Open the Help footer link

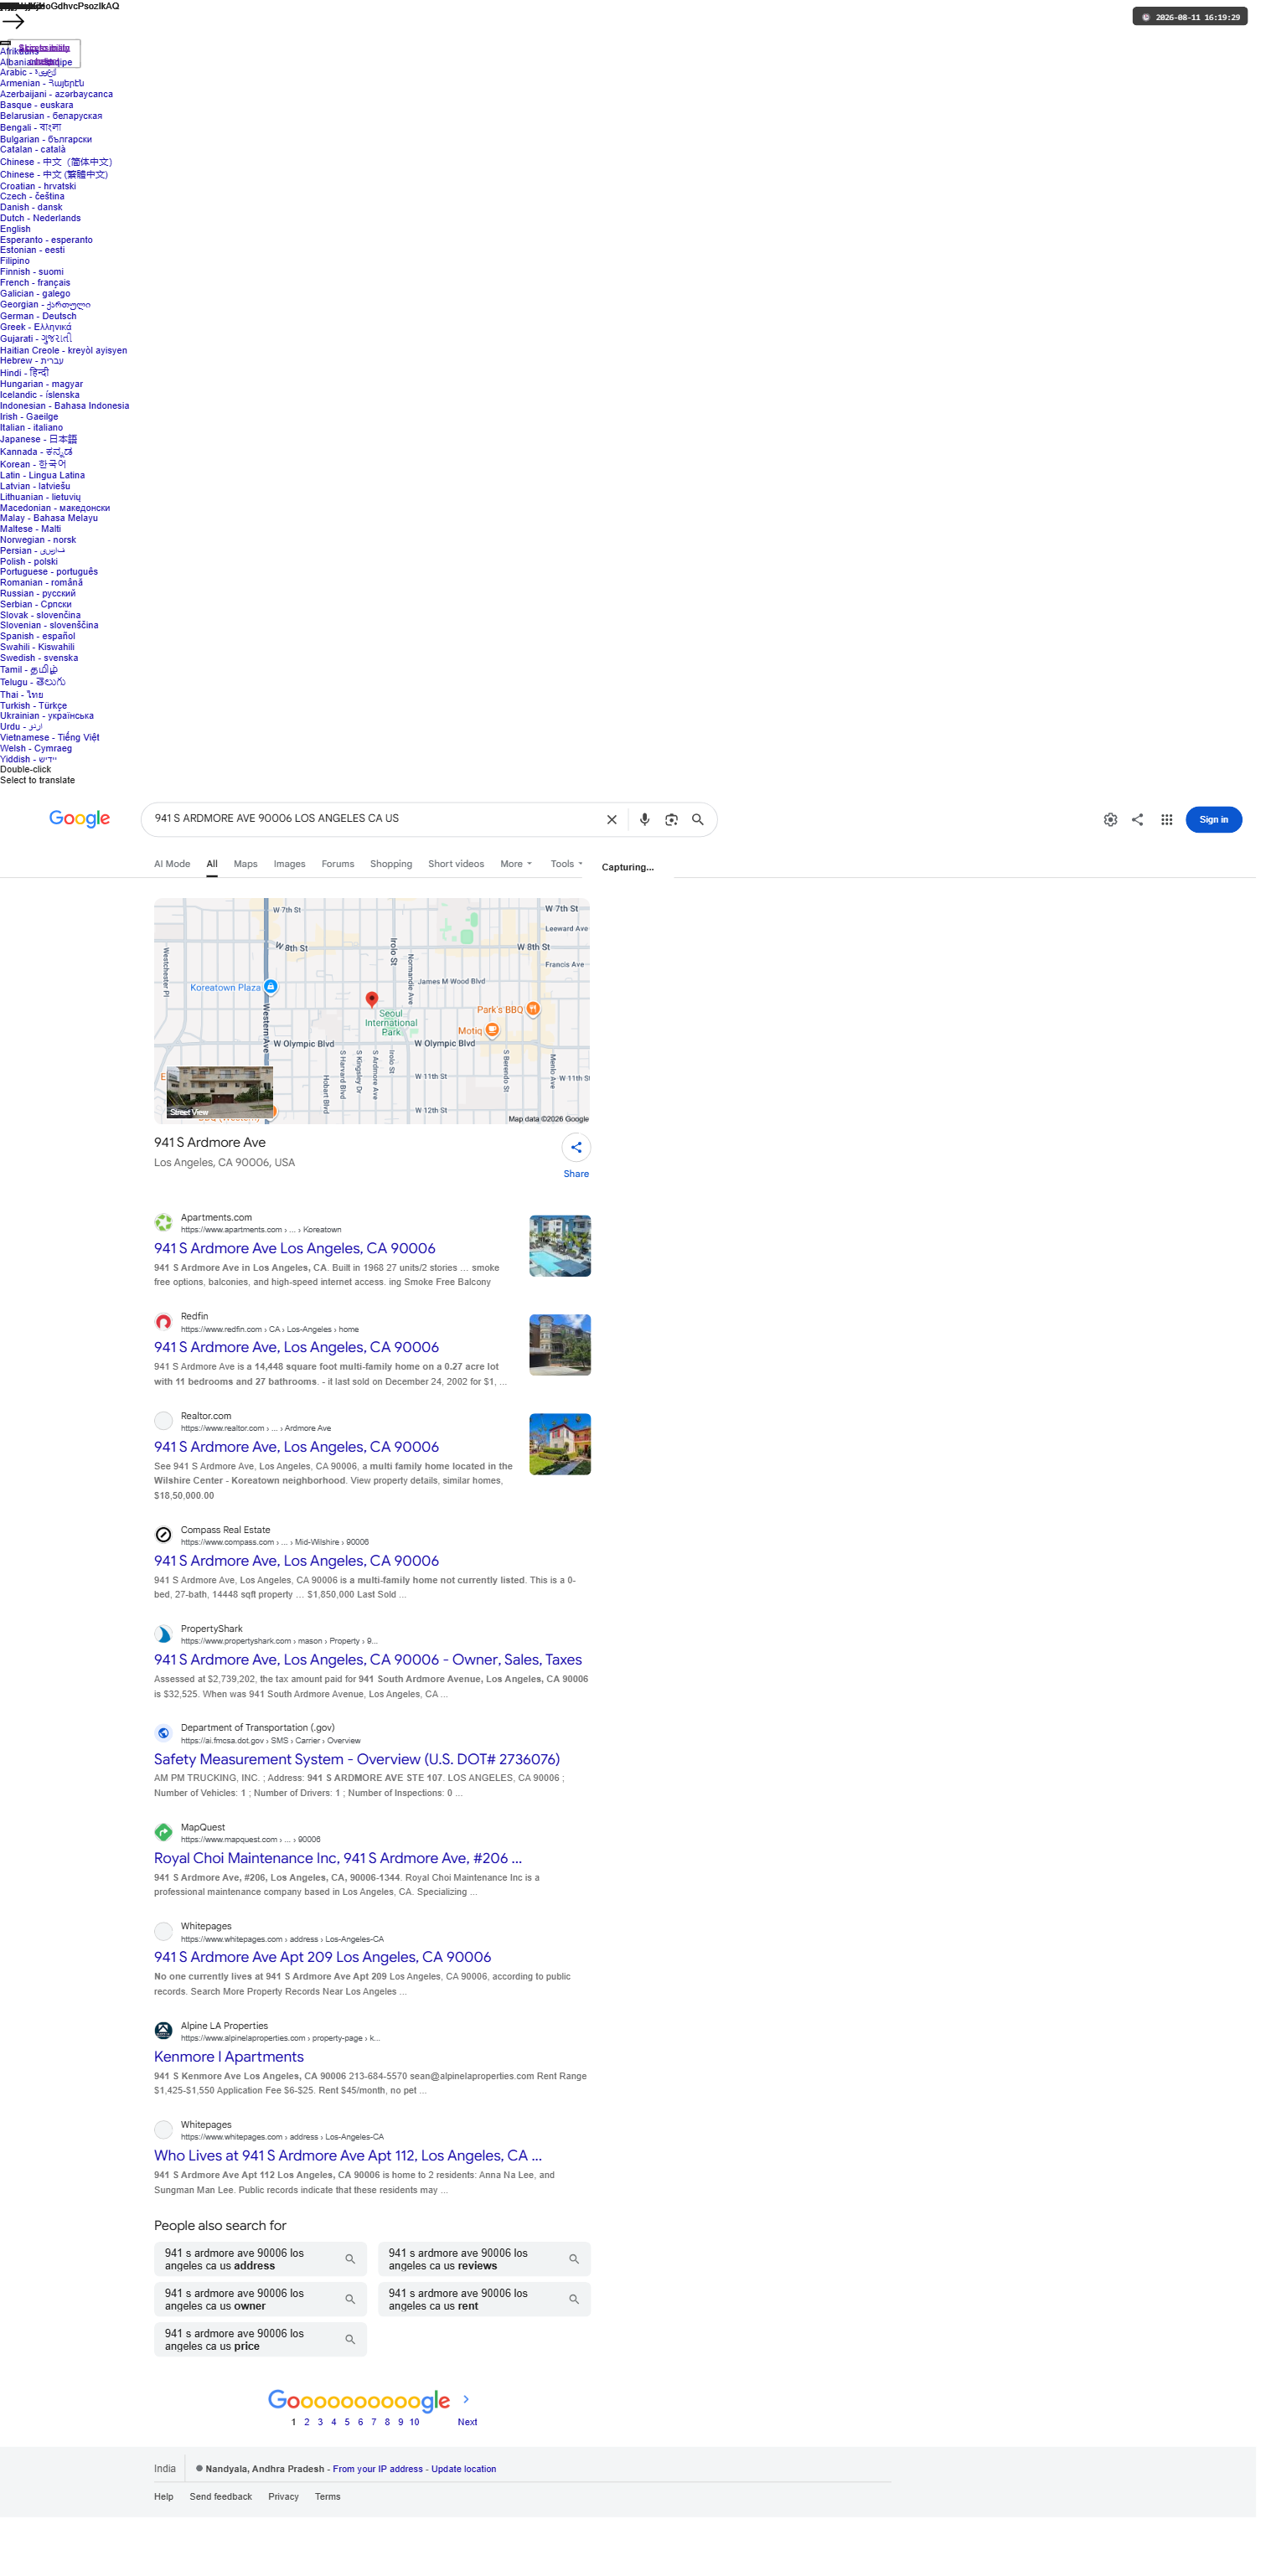point(163,2496)
